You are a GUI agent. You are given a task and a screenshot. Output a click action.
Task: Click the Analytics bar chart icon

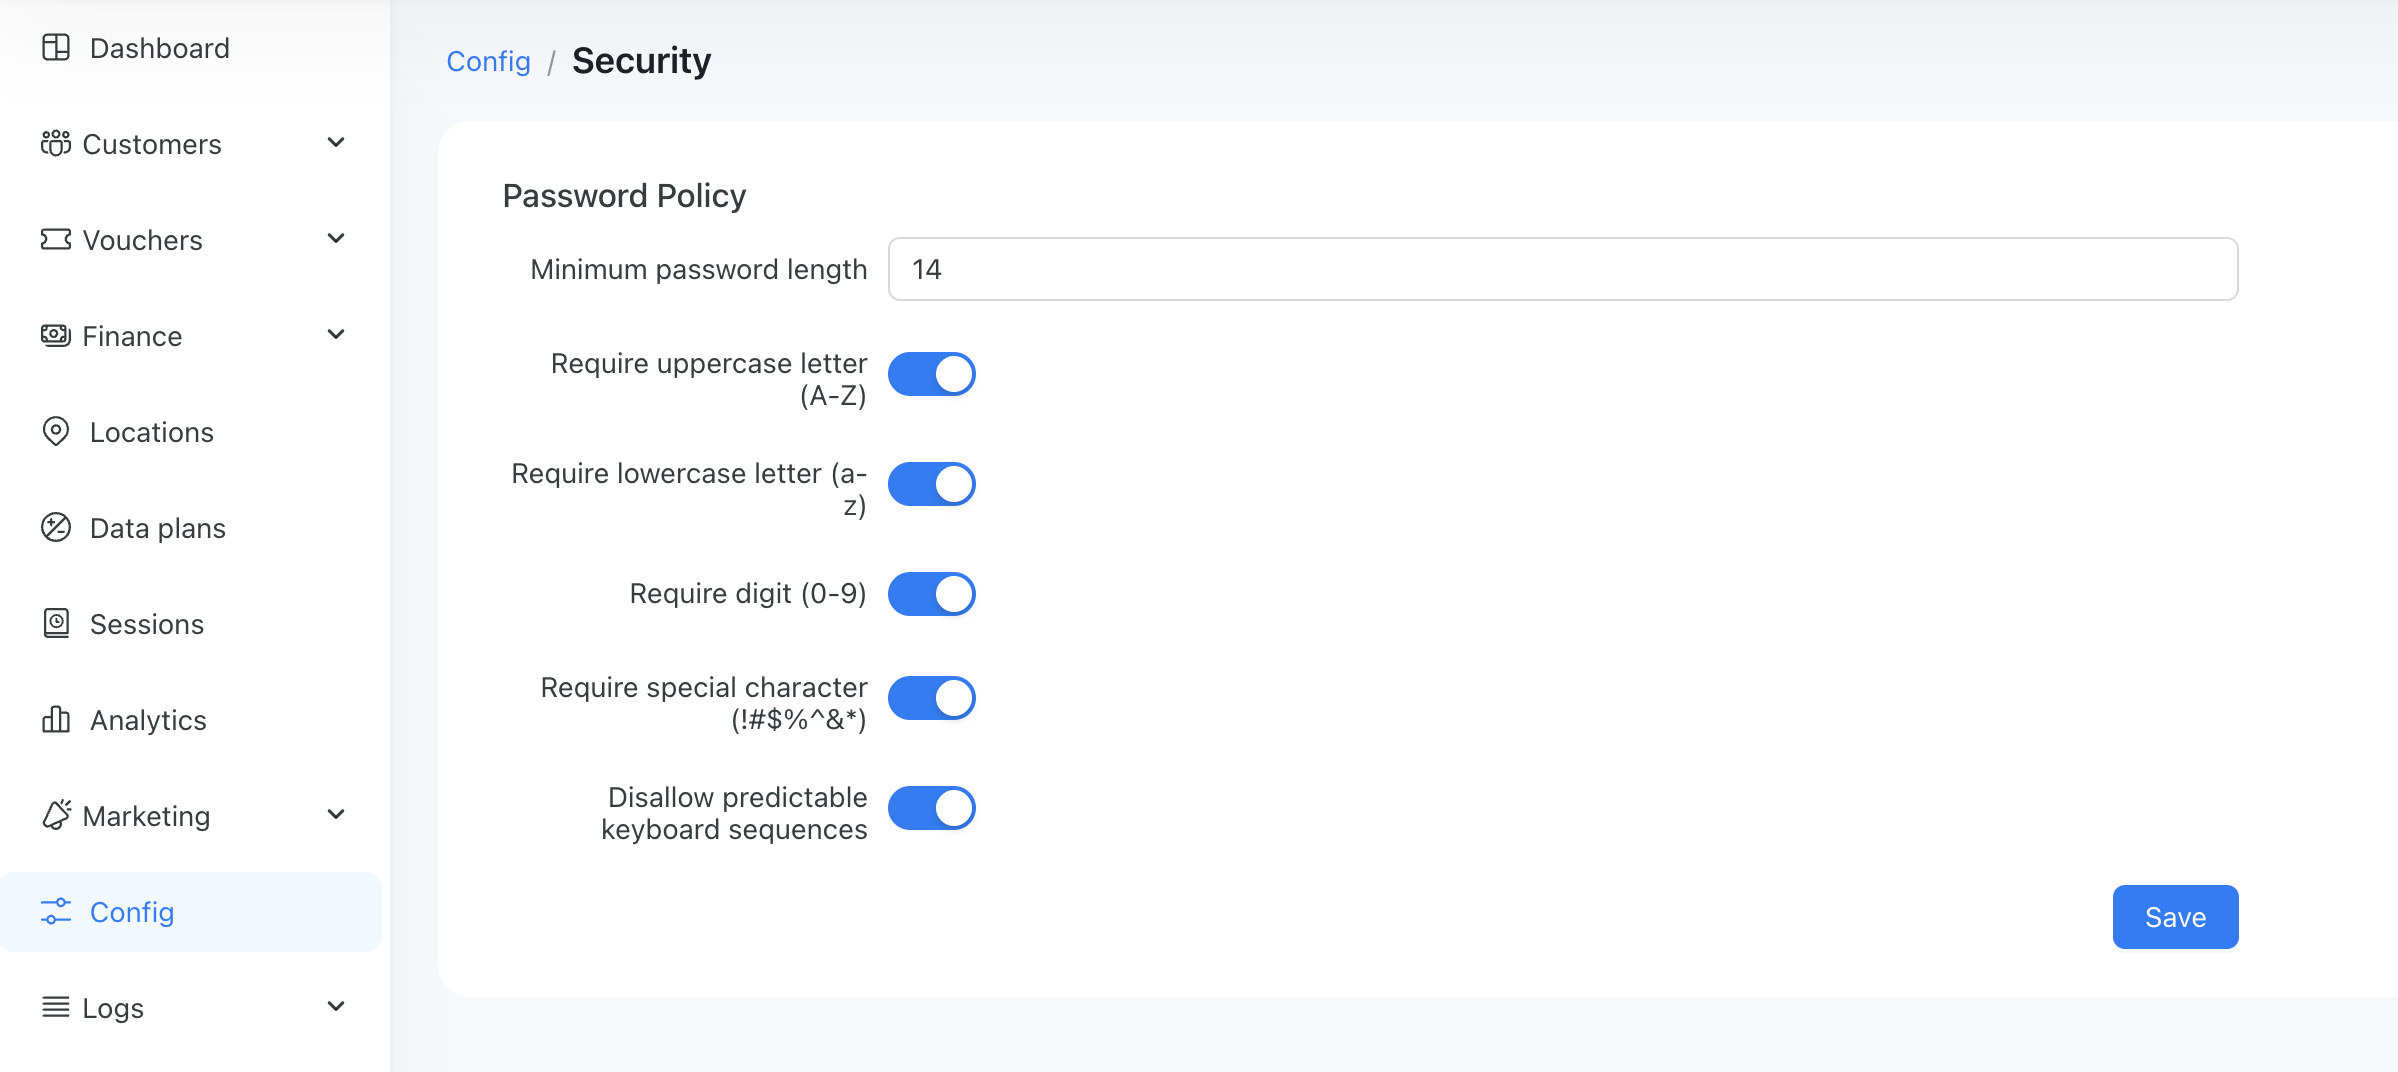pyautogui.click(x=56, y=720)
